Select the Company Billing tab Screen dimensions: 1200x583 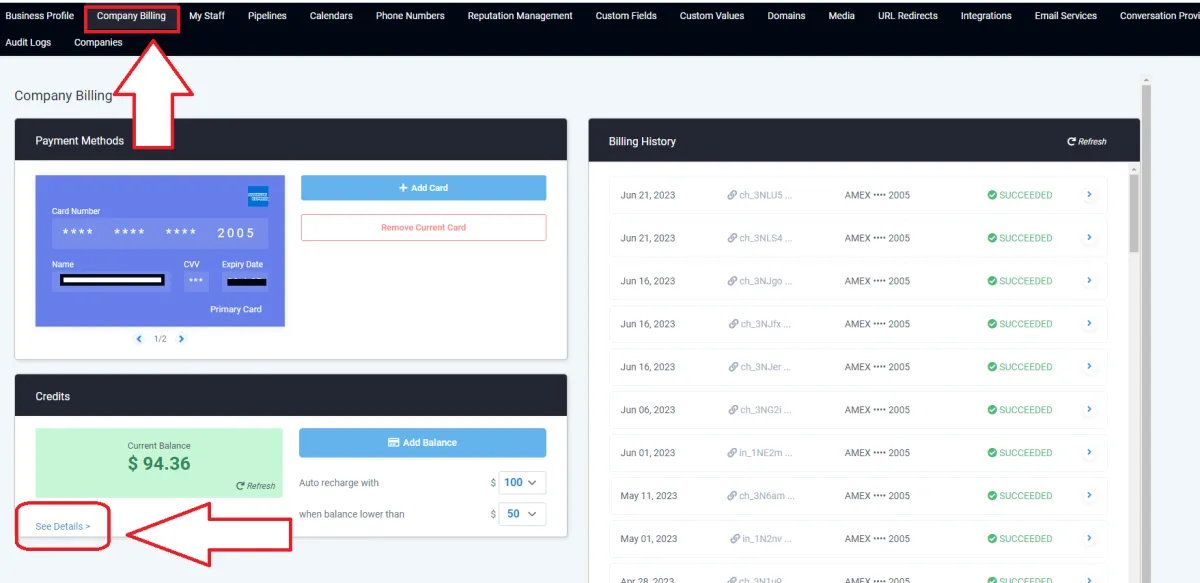coord(131,16)
